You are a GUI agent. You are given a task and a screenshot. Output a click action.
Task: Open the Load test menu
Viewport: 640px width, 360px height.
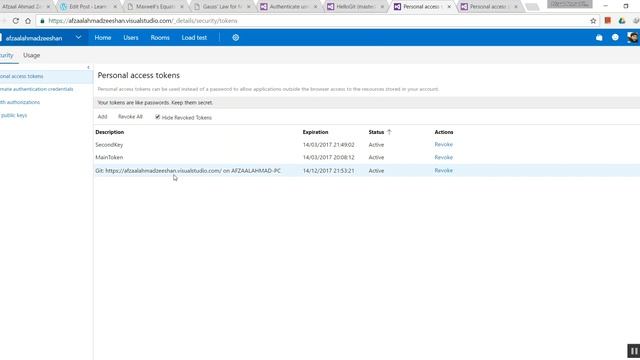tap(194, 38)
